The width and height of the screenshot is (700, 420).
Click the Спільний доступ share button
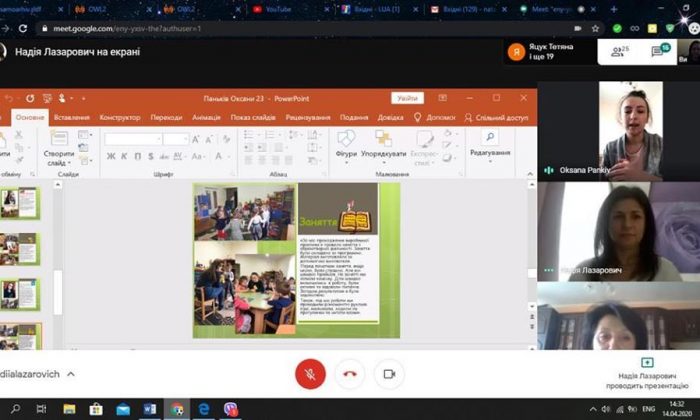[497, 117]
